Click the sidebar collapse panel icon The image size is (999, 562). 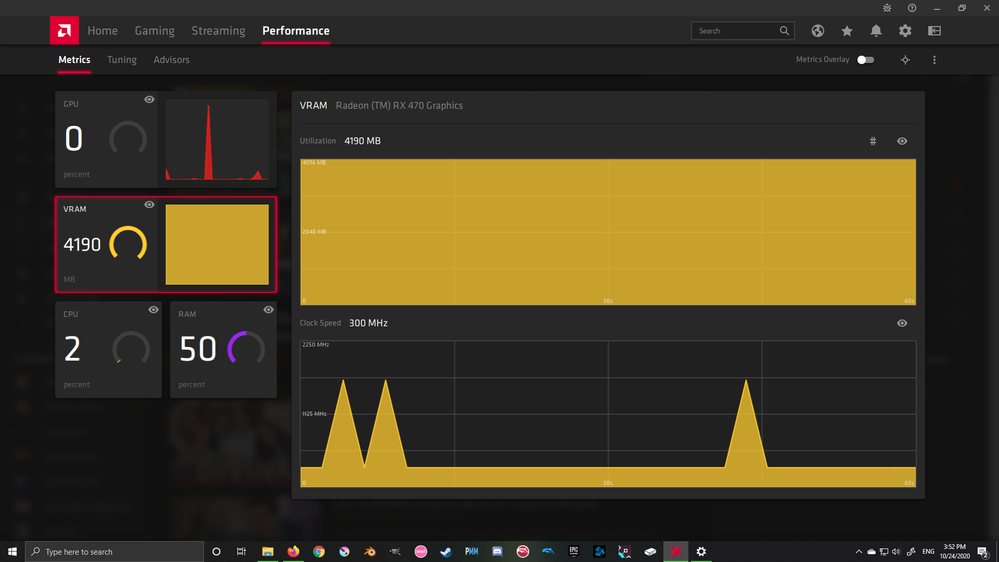934,31
